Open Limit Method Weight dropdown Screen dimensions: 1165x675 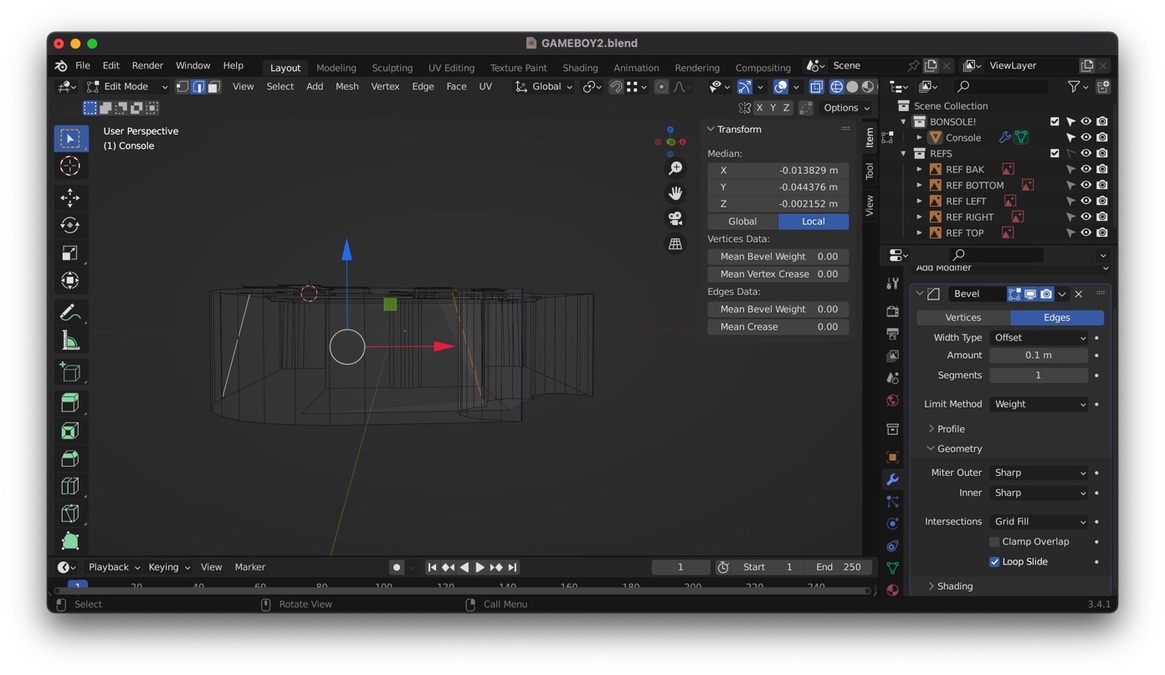[x=1038, y=404]
